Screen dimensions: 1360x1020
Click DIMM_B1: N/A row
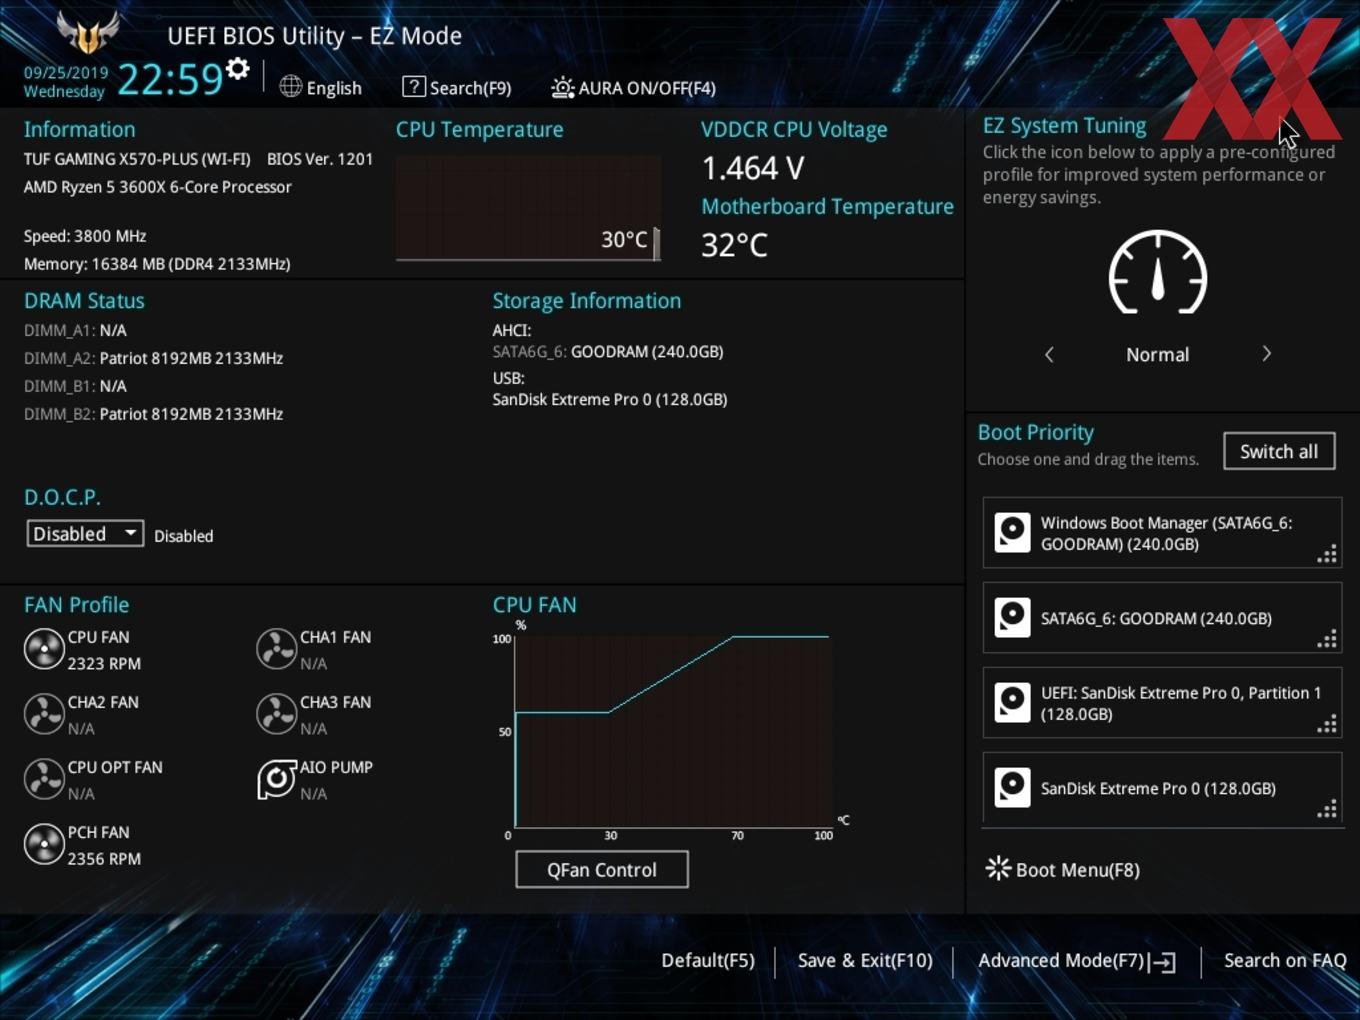click(x=75, y=386)
